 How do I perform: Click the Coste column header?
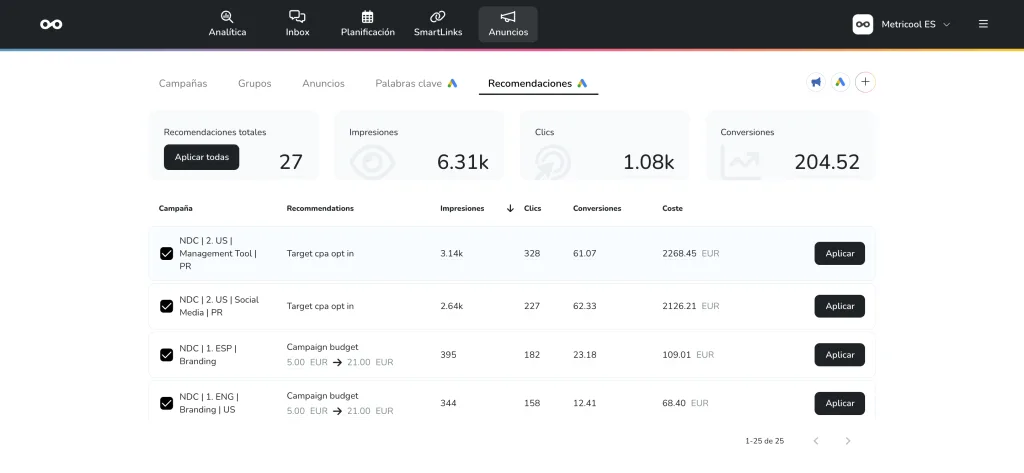pyautogui.click(x=672, y=209)
